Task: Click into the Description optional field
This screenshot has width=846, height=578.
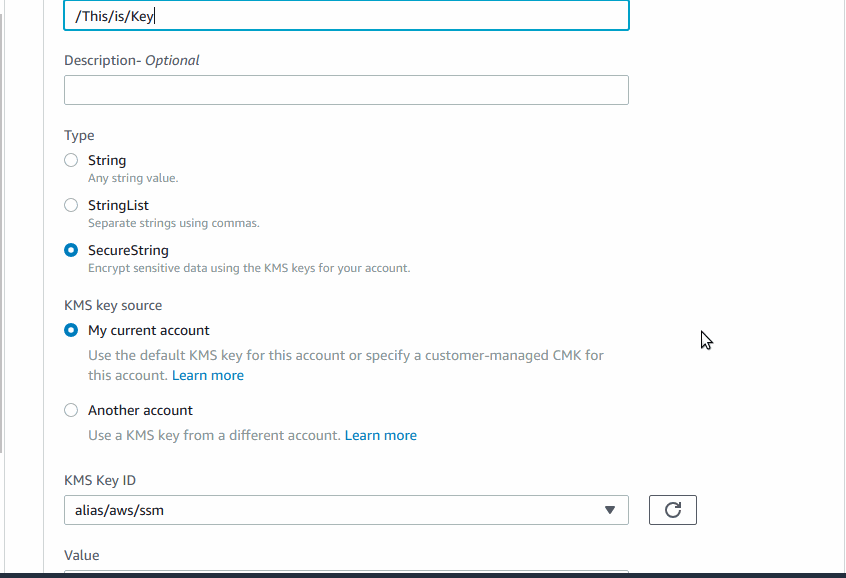Action: pos(346,90)
